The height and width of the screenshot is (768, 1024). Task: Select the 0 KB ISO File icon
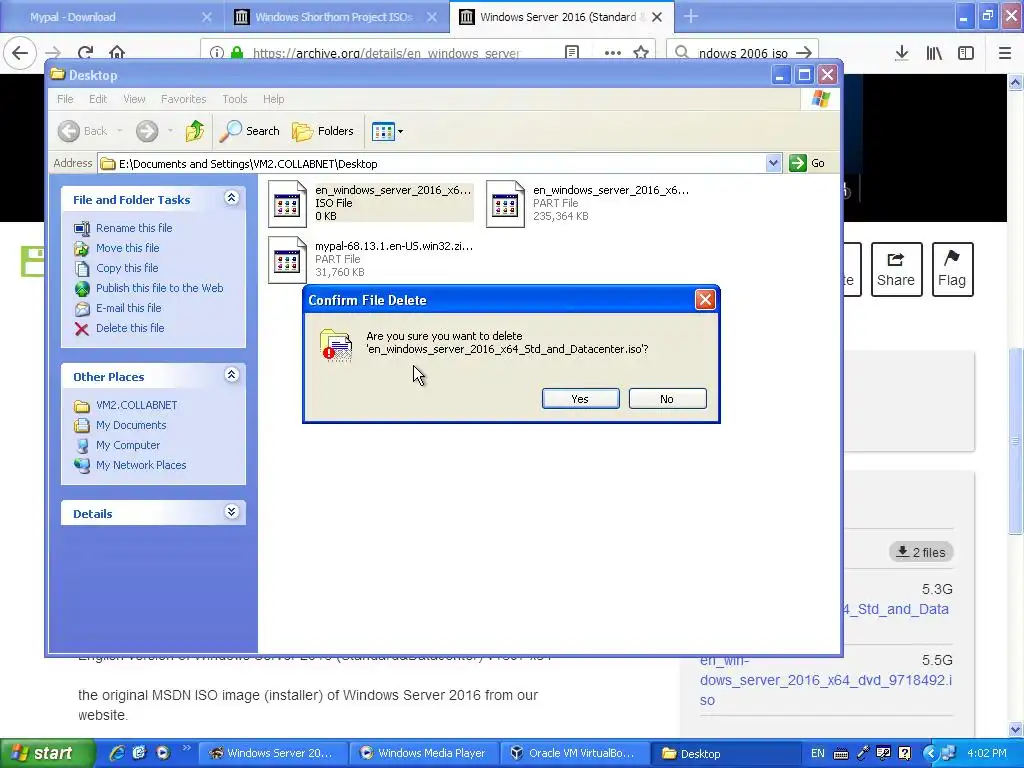(x=287, y=204)
